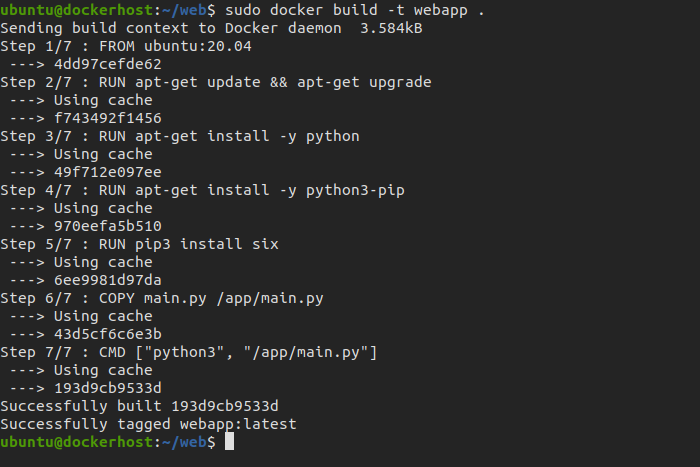This screenshot has width=700, height=467.
Task: Click the layer hash 970eefa5b510
Action: (108, 226)
